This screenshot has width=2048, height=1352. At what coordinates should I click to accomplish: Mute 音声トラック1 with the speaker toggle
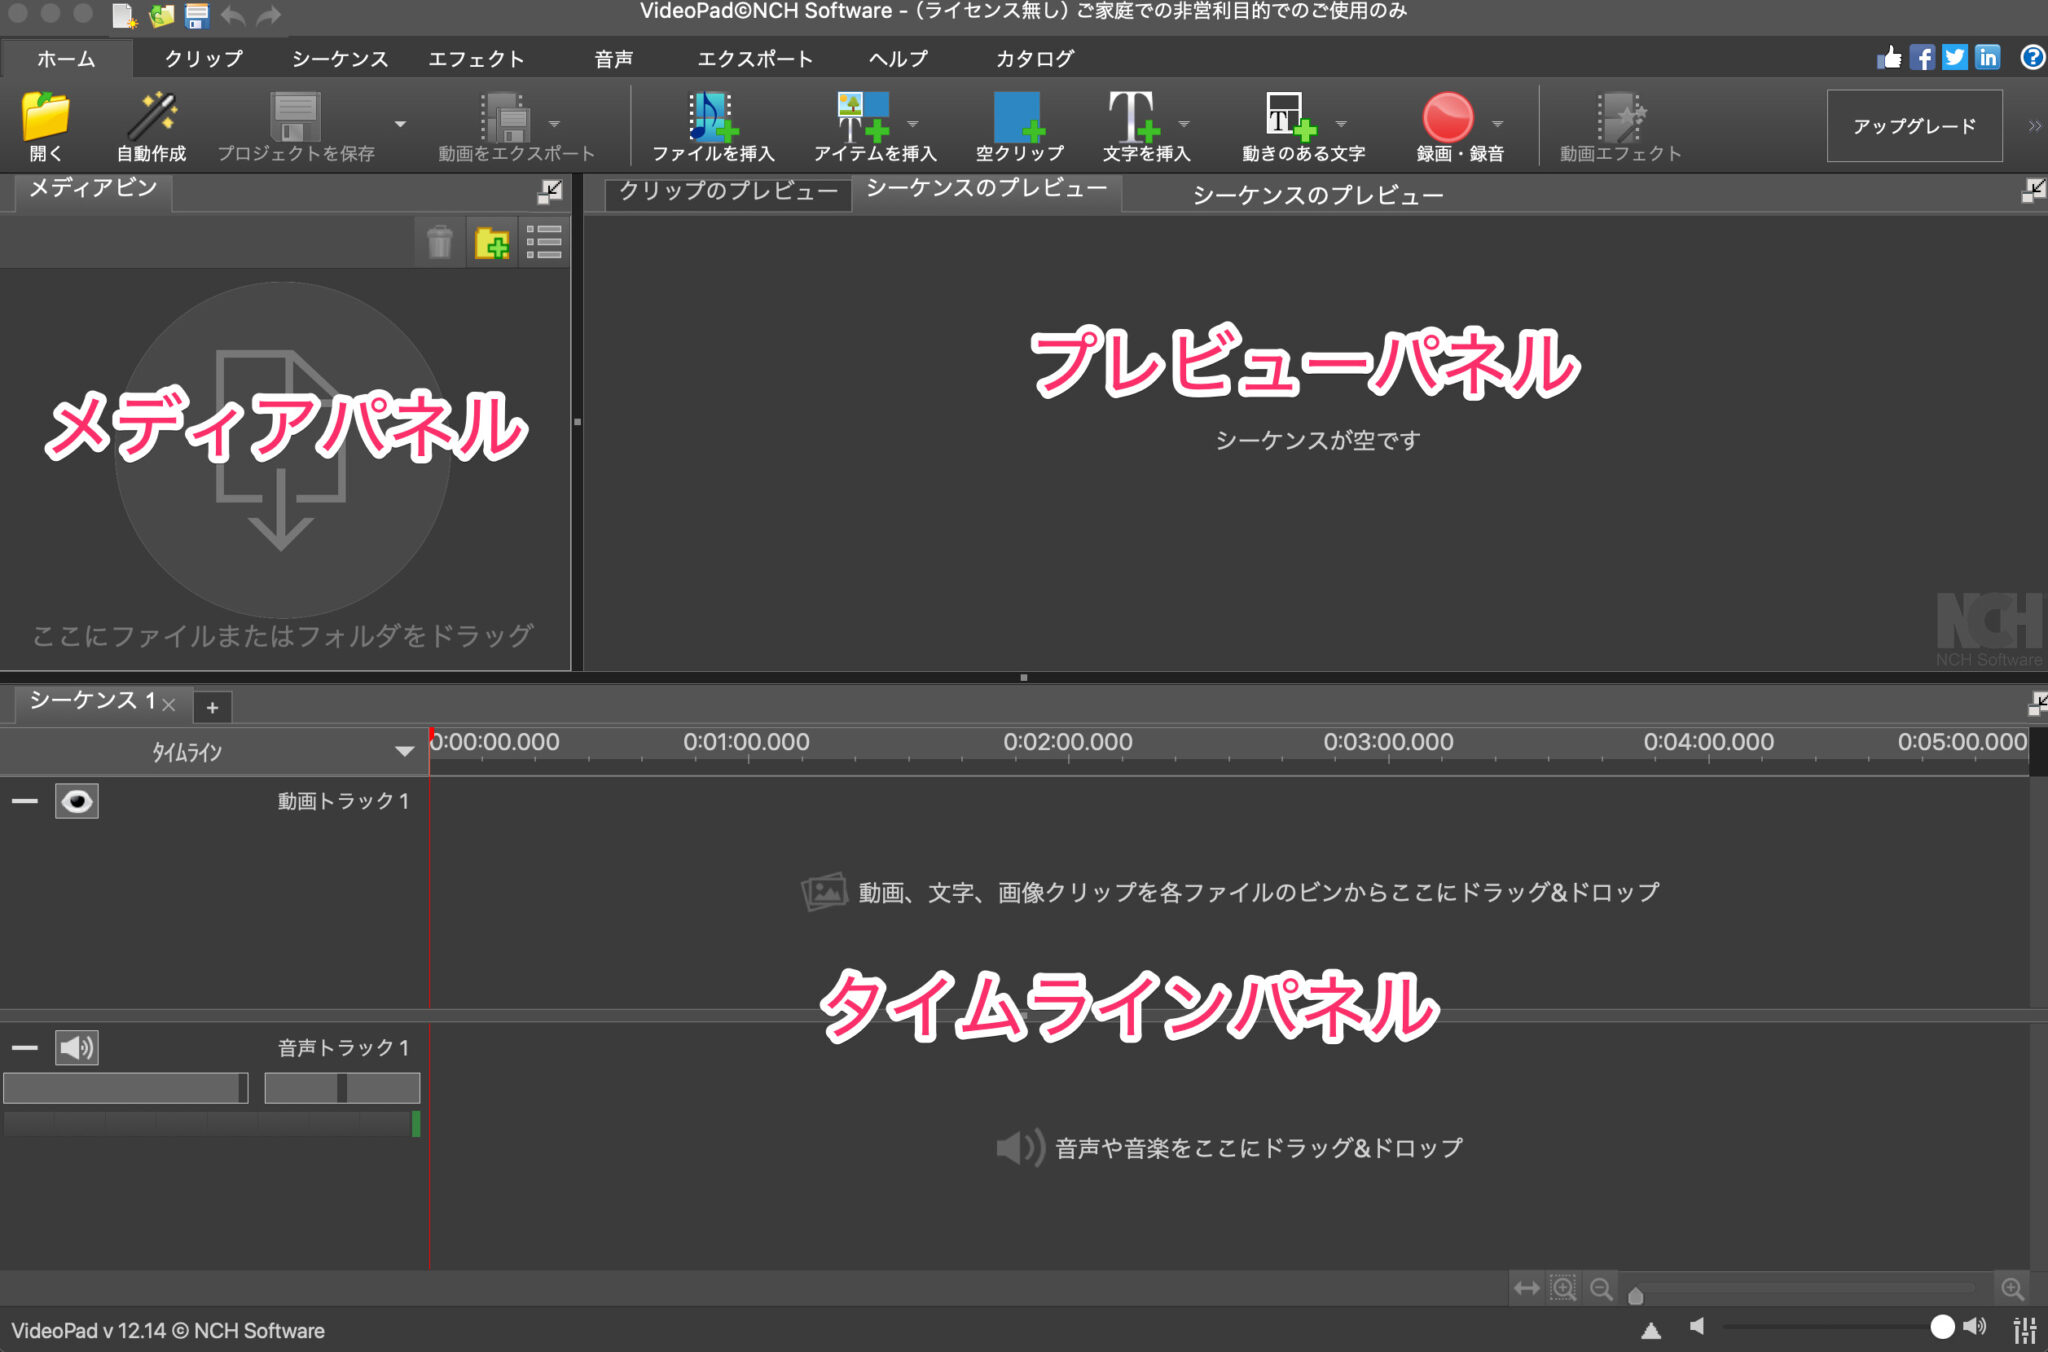click(77, 1047)
